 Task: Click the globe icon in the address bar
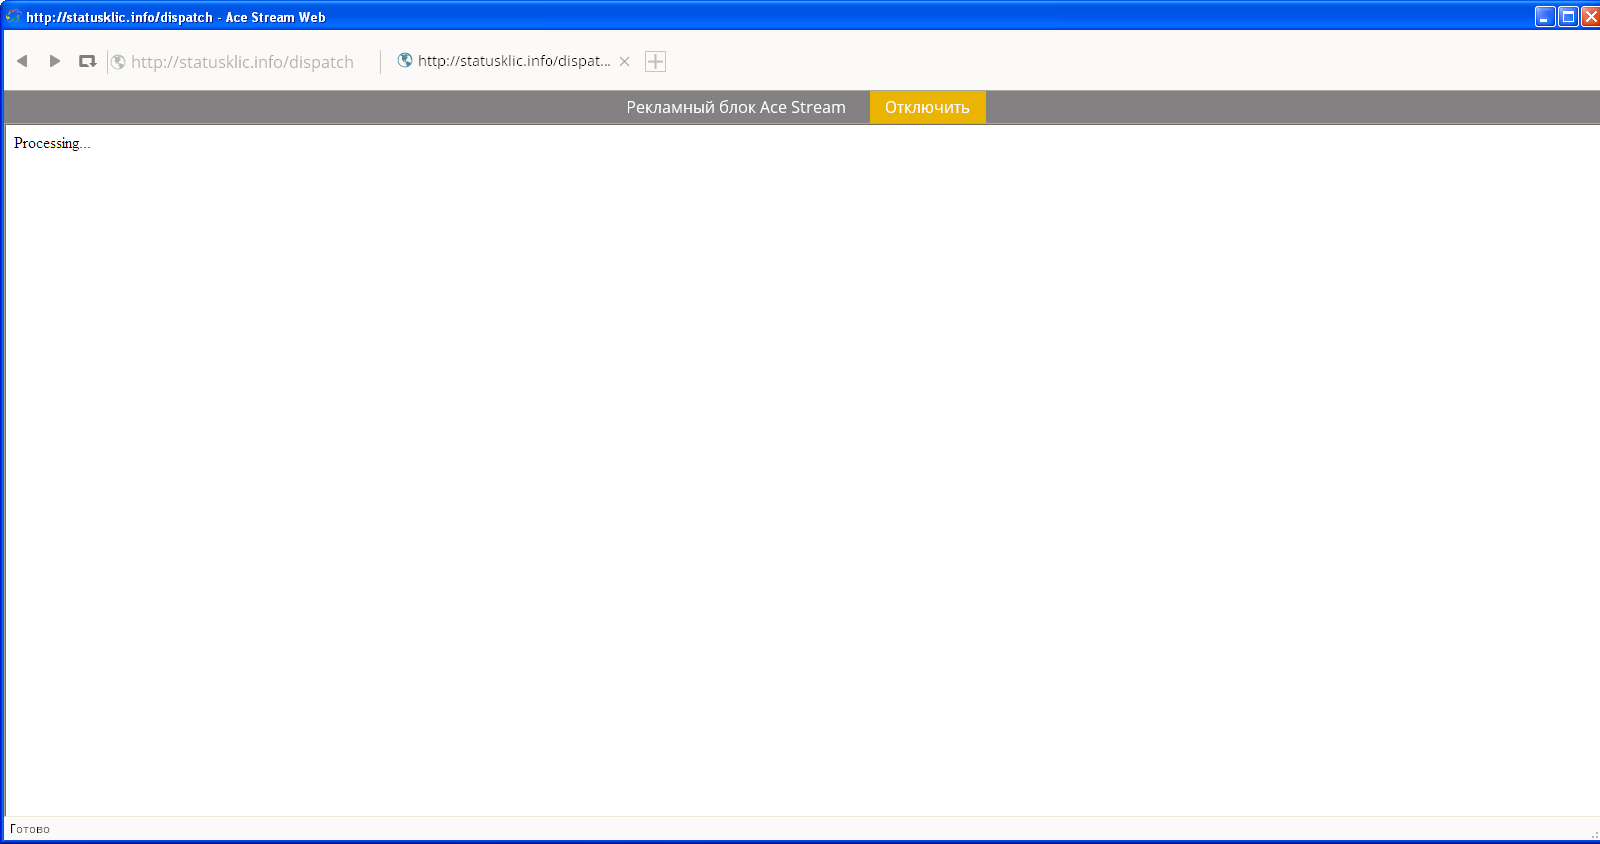(x=118, y=62)
